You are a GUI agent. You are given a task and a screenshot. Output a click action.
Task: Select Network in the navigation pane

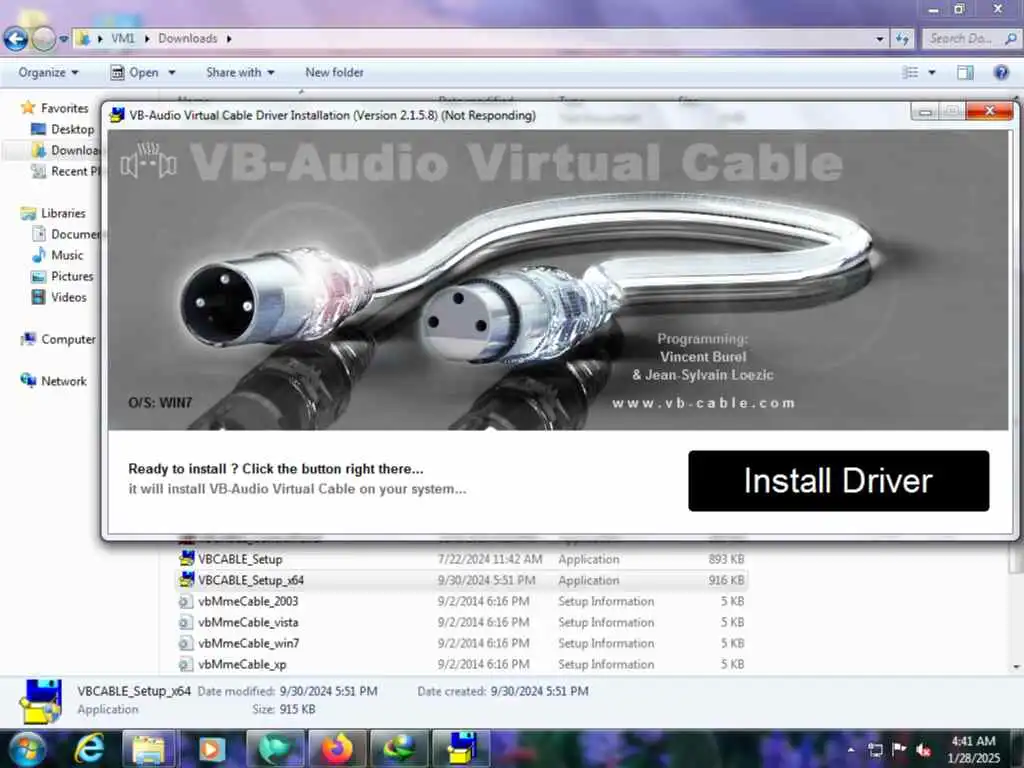54,381
